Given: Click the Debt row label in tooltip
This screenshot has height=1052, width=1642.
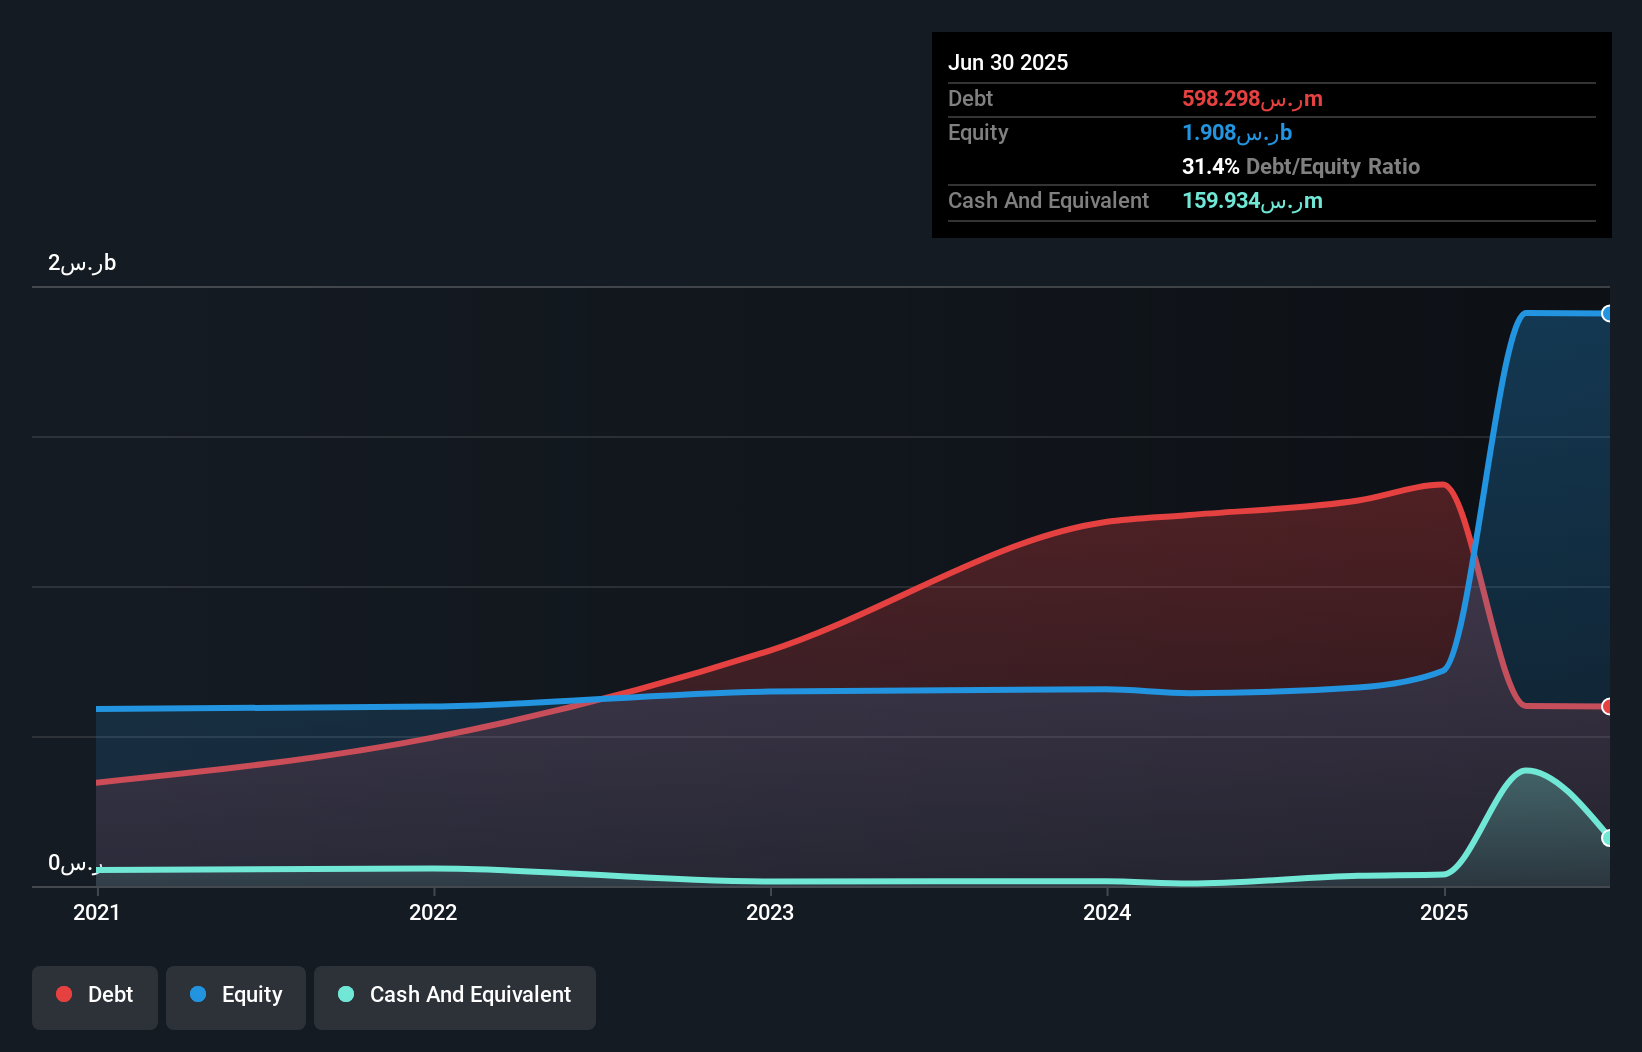Looking at the screenshot, I should click(x=970, y=98).
